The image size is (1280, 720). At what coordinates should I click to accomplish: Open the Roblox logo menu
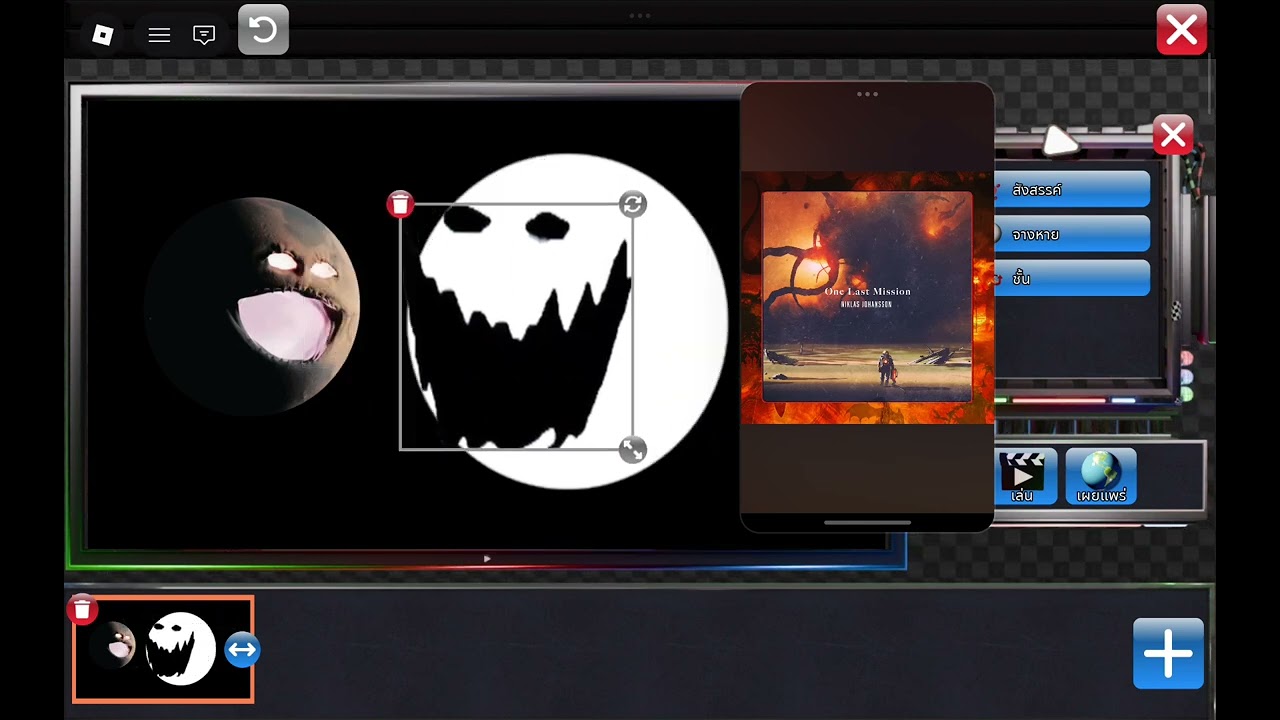[102, 35]
